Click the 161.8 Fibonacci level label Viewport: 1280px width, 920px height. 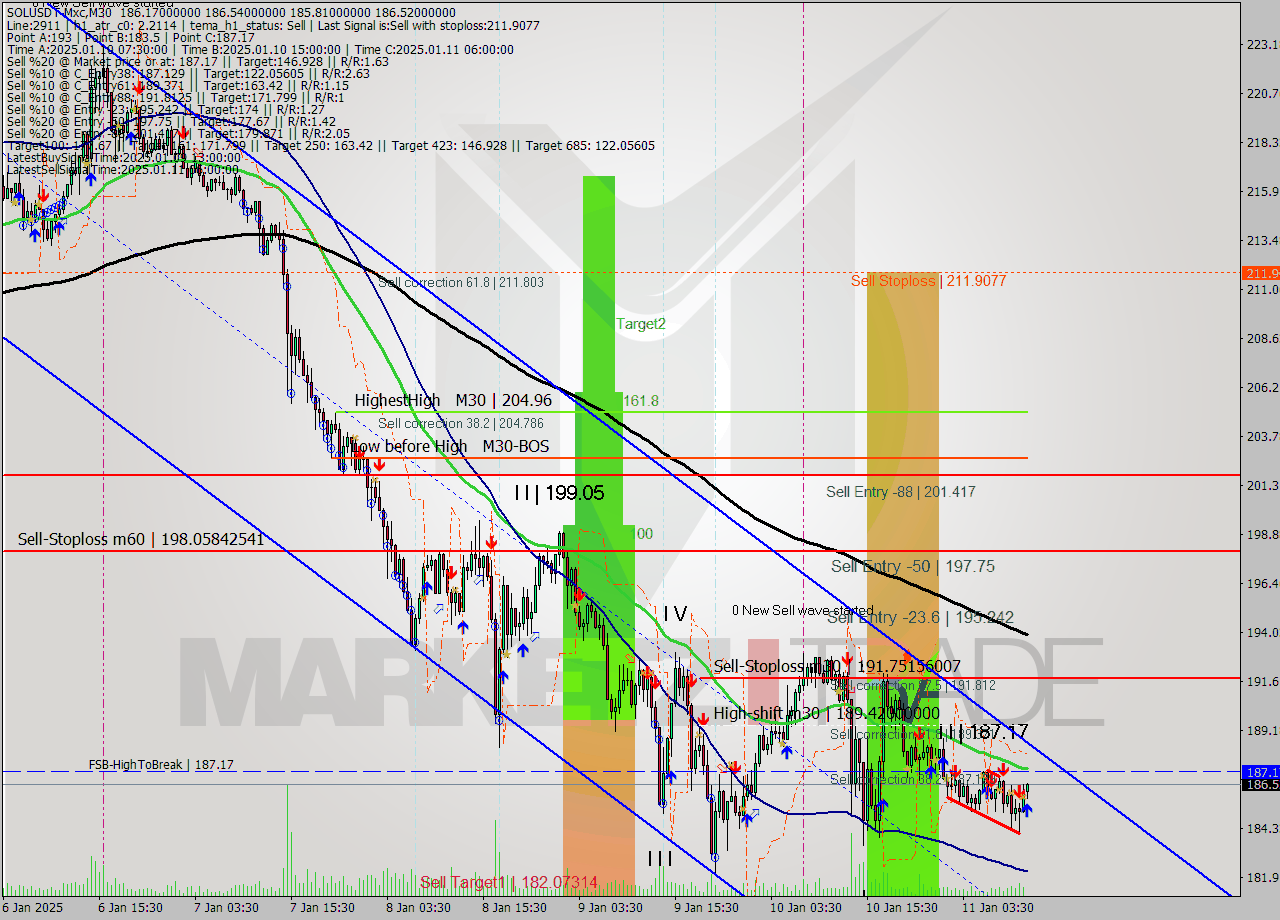pyautogui.click(x=641, y=401)
